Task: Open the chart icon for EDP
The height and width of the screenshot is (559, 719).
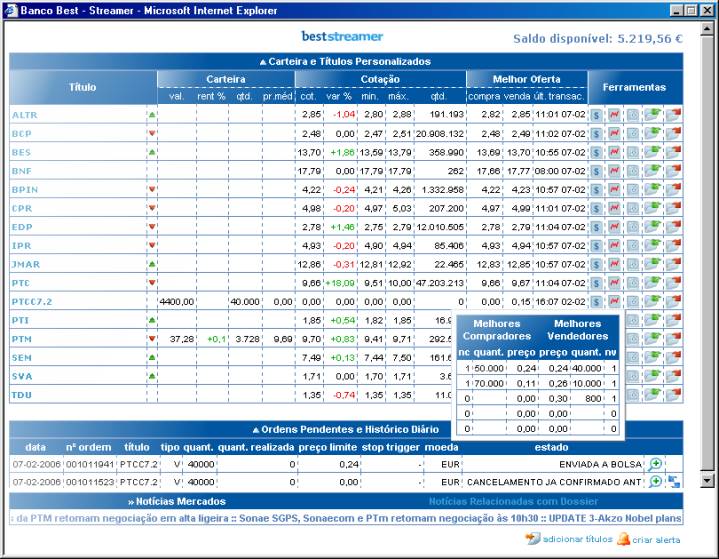Action: 614,227
